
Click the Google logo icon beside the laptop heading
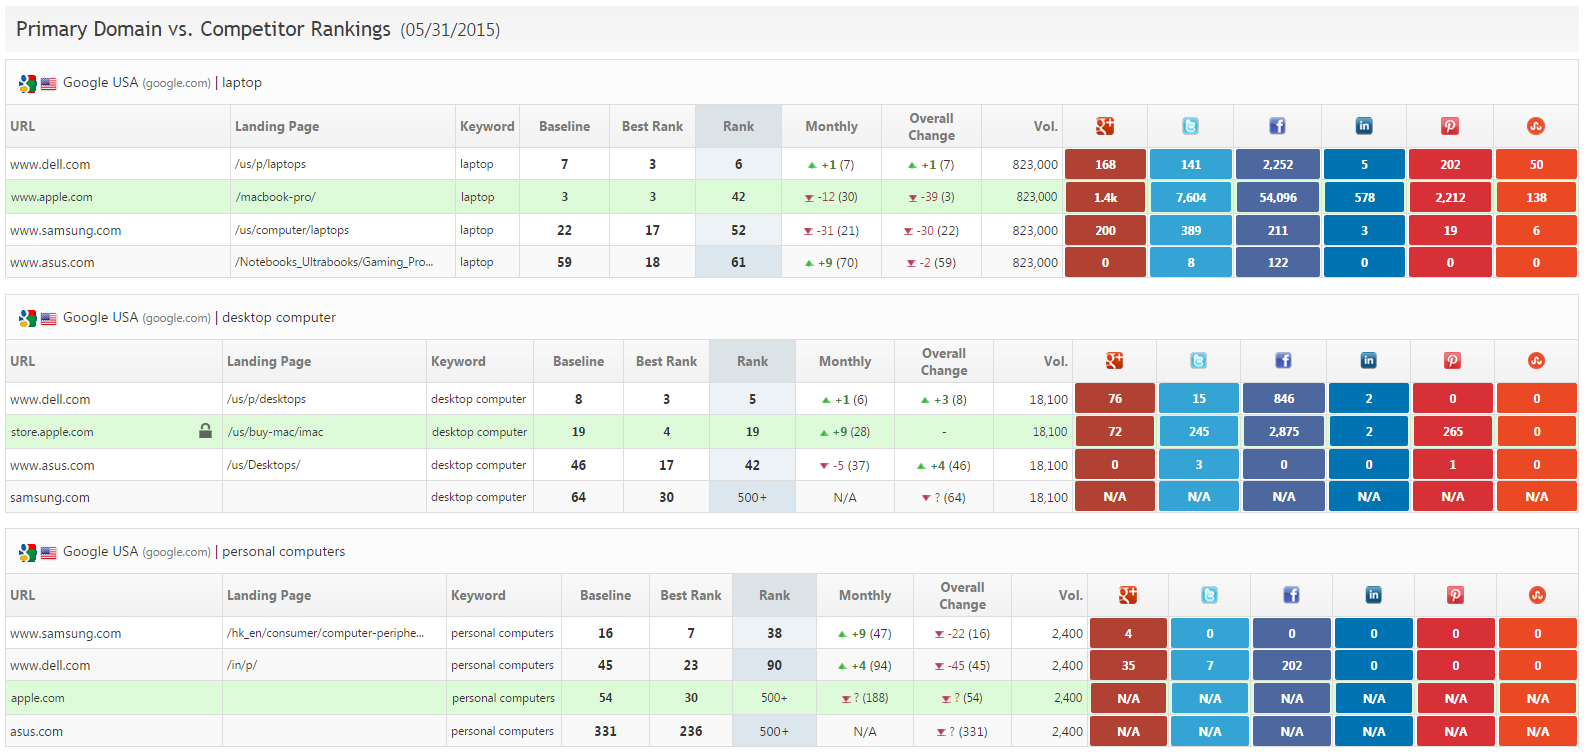point(27,84)
